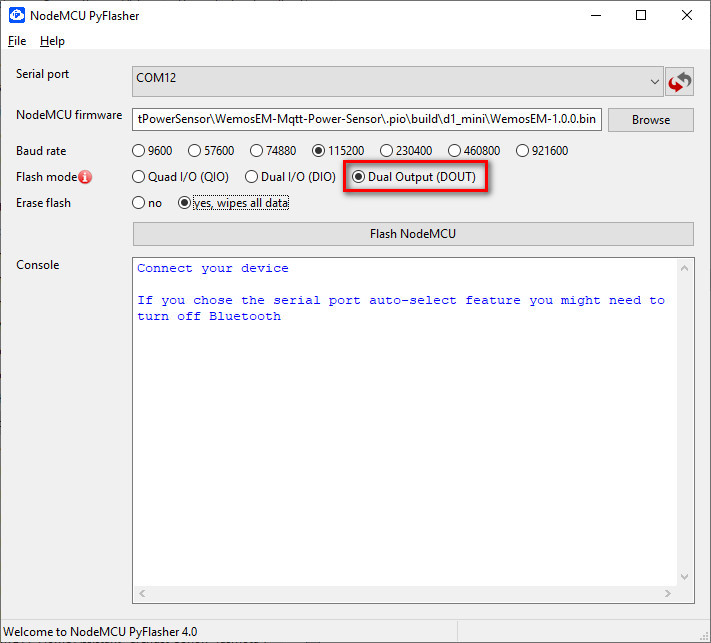Click the 'Baud rate' label
This screenshot has height=643, width=711.
[41, 151]
